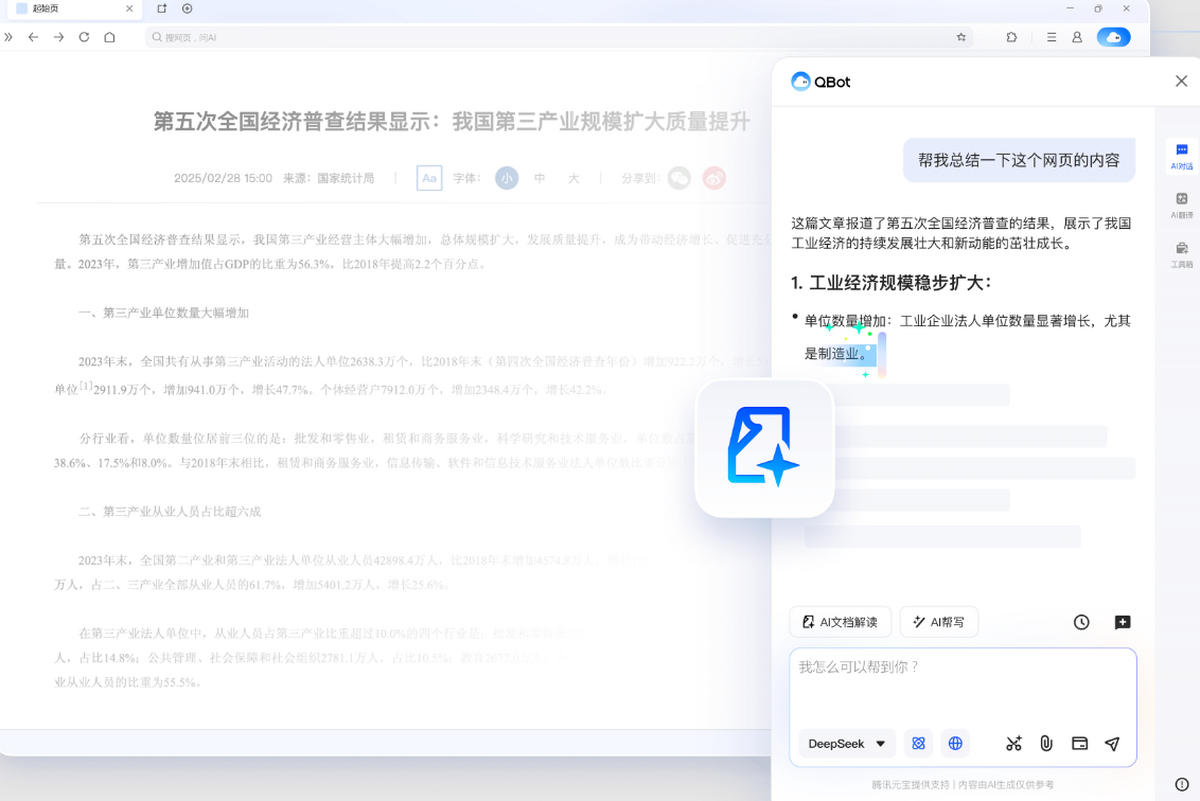This screenshot has width=1200, height=801.
Task: Select the 小 small font size option
Action: click(507, 178)
